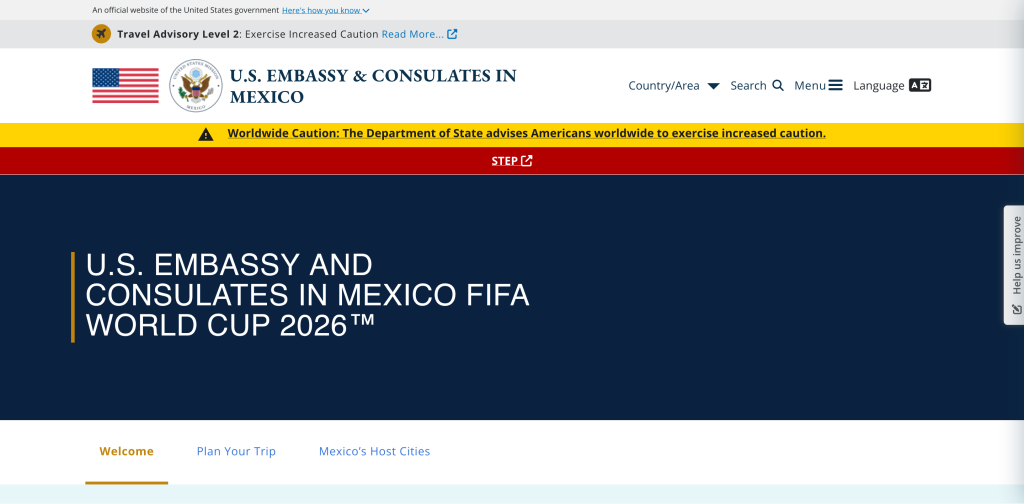Image resolution: width=1024 pixels, height=504 pixels.
Task: Expand the Country/Area dropdown arrow
Action: [x=713, y=86]
